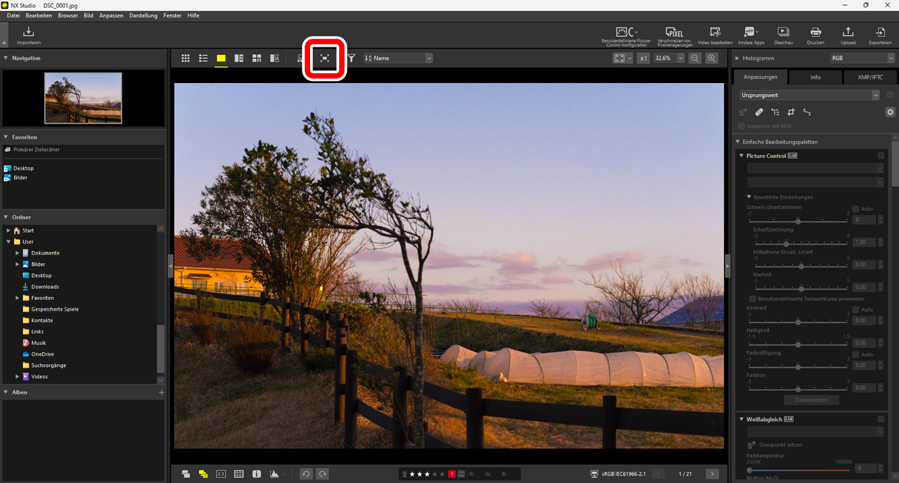Switch to the XMP/IPTC tab

point(869,77)
